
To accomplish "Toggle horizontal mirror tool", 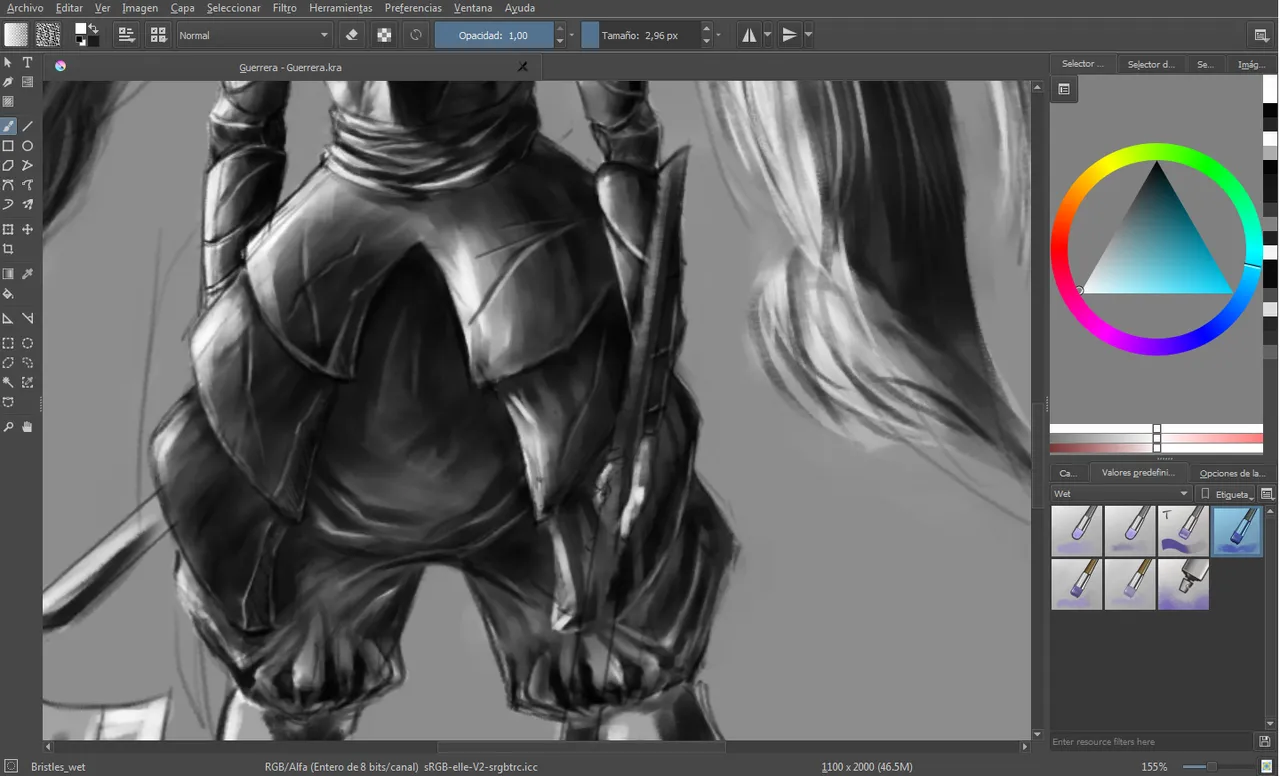I will [x=749, y=35].
